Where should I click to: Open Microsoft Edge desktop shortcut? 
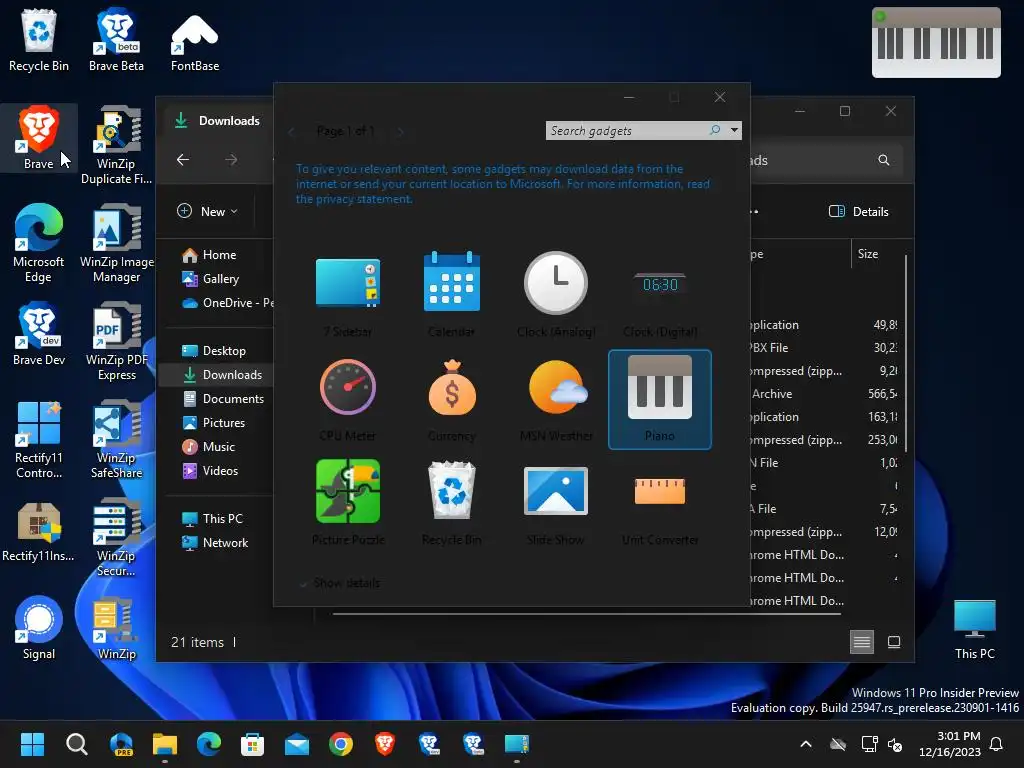point(39,243)
